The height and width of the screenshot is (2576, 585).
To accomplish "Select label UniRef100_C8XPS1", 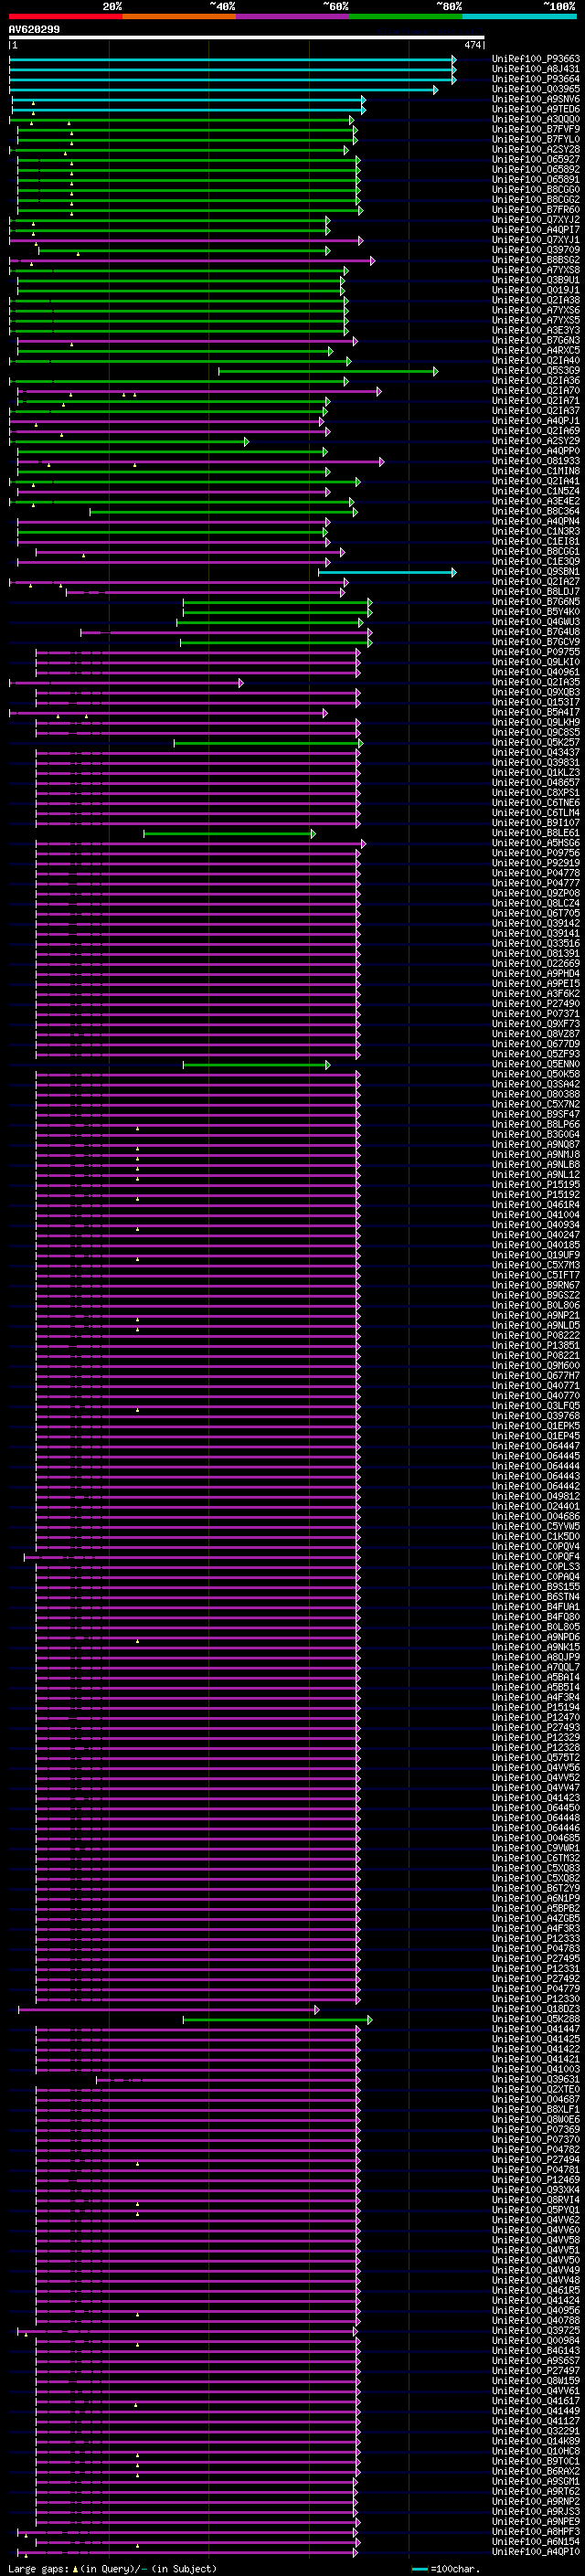I will (x=536, y=793).
